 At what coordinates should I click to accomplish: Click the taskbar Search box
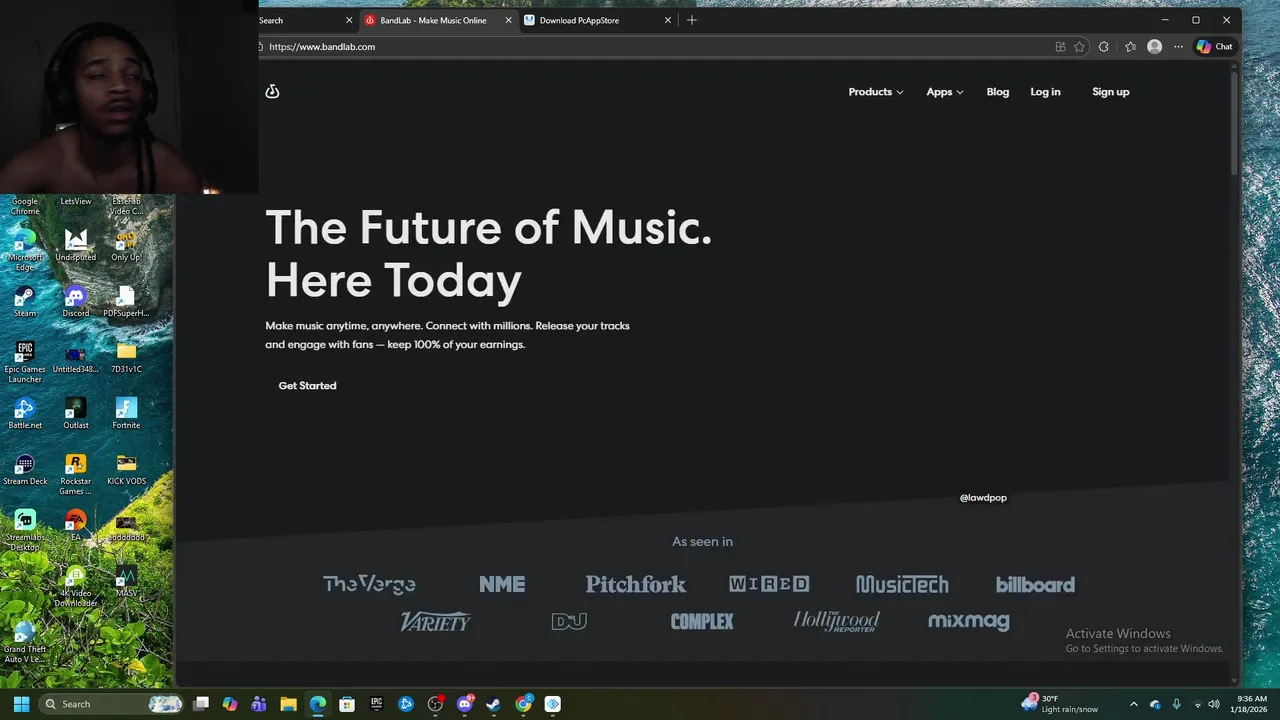pyautogui.click(x=112, y=704)
